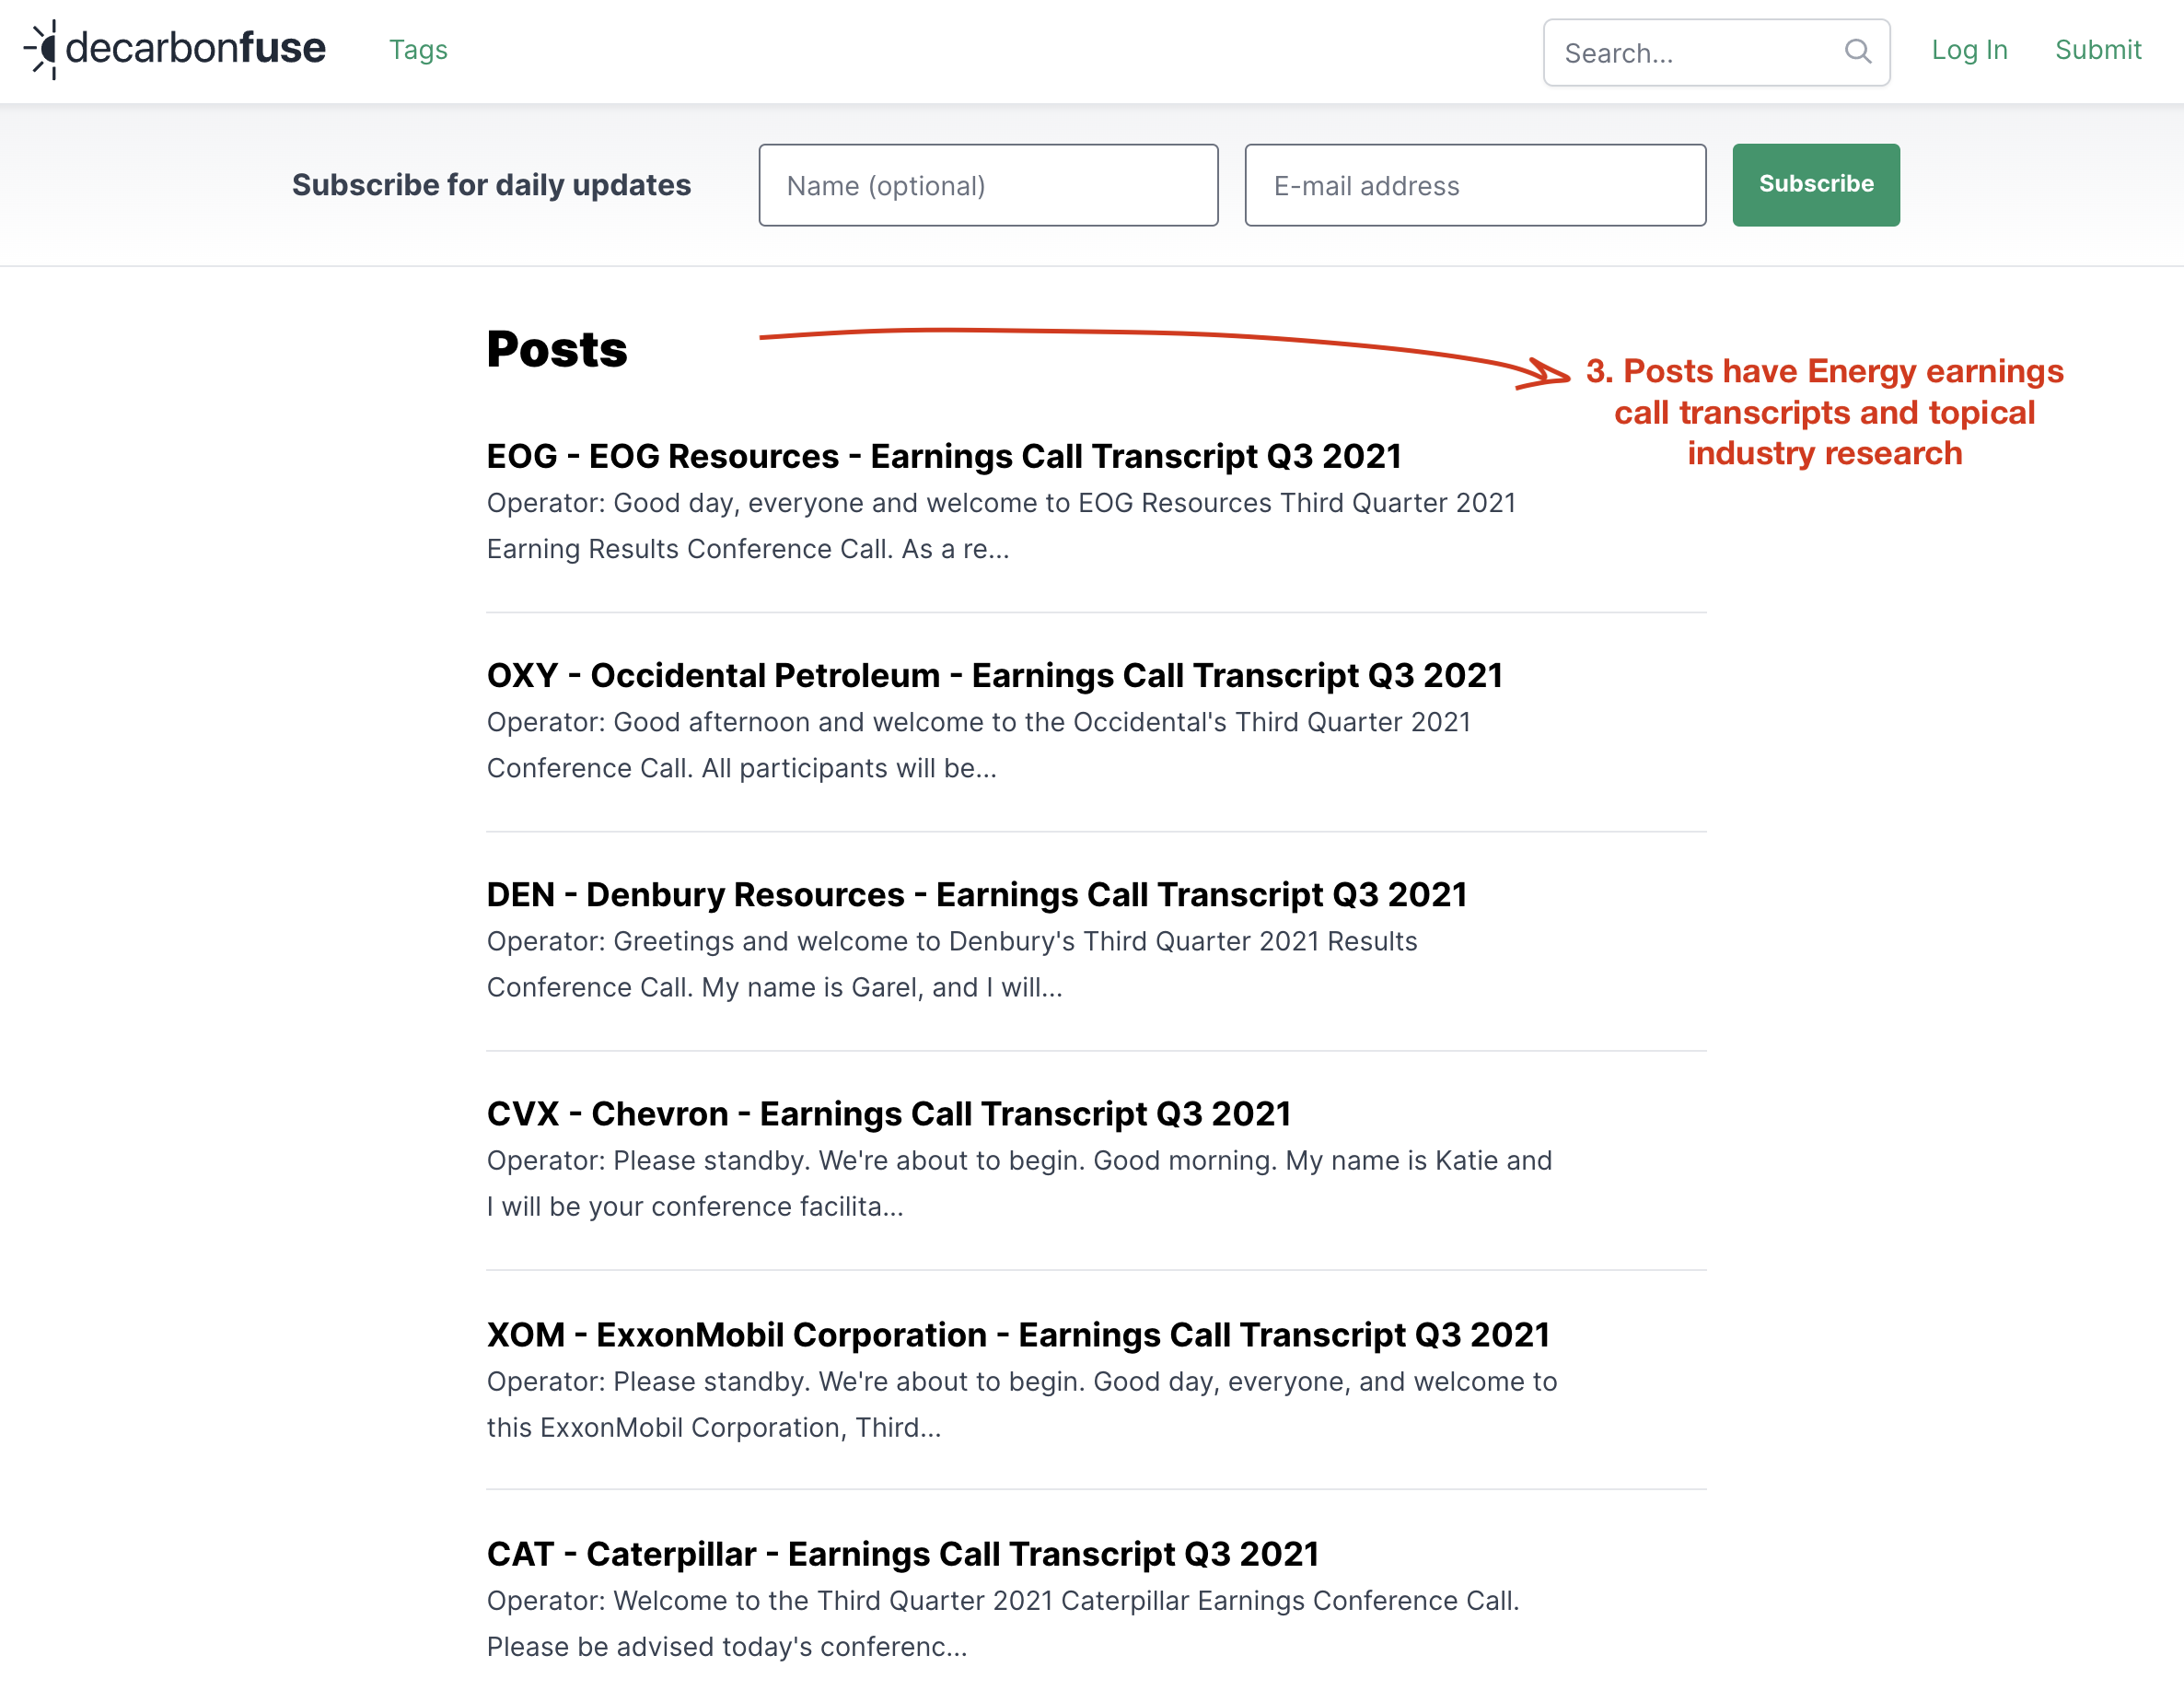Click the decarbonfuse sun logo icon
Screen dimensions: 2184x1702
(x=42, y=50)
